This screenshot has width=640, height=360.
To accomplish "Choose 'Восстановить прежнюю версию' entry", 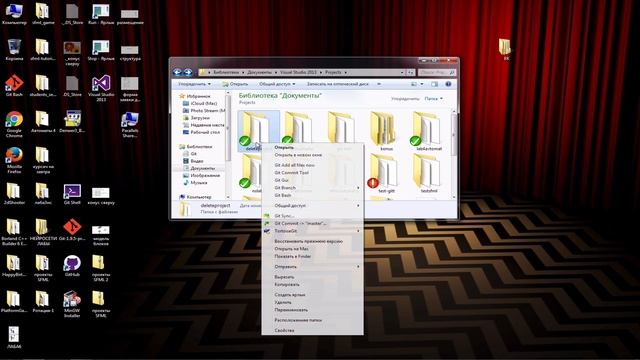I will (312, 241).
